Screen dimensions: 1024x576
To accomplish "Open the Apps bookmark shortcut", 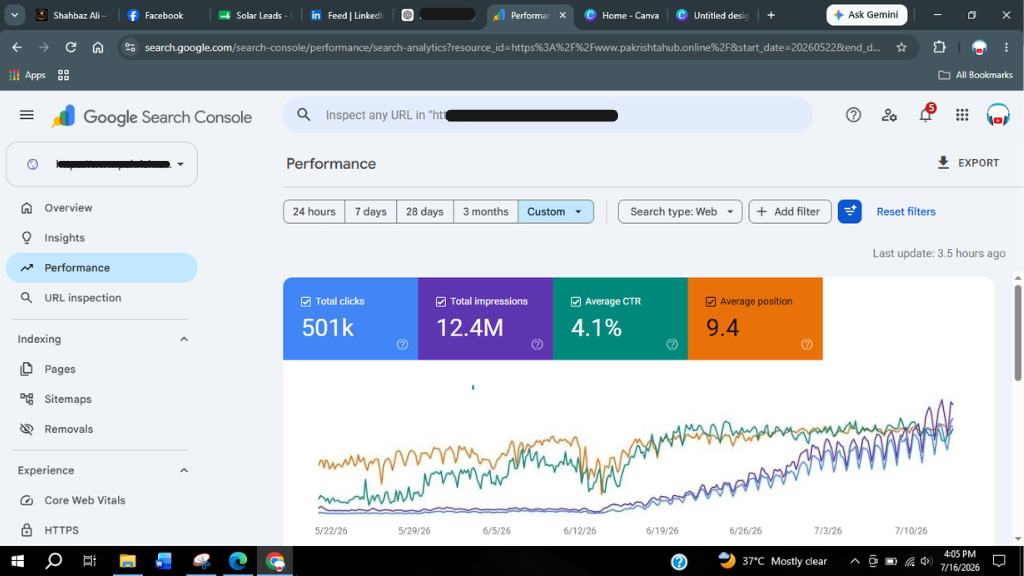I will pyautogui.click(x=27, y=75).
